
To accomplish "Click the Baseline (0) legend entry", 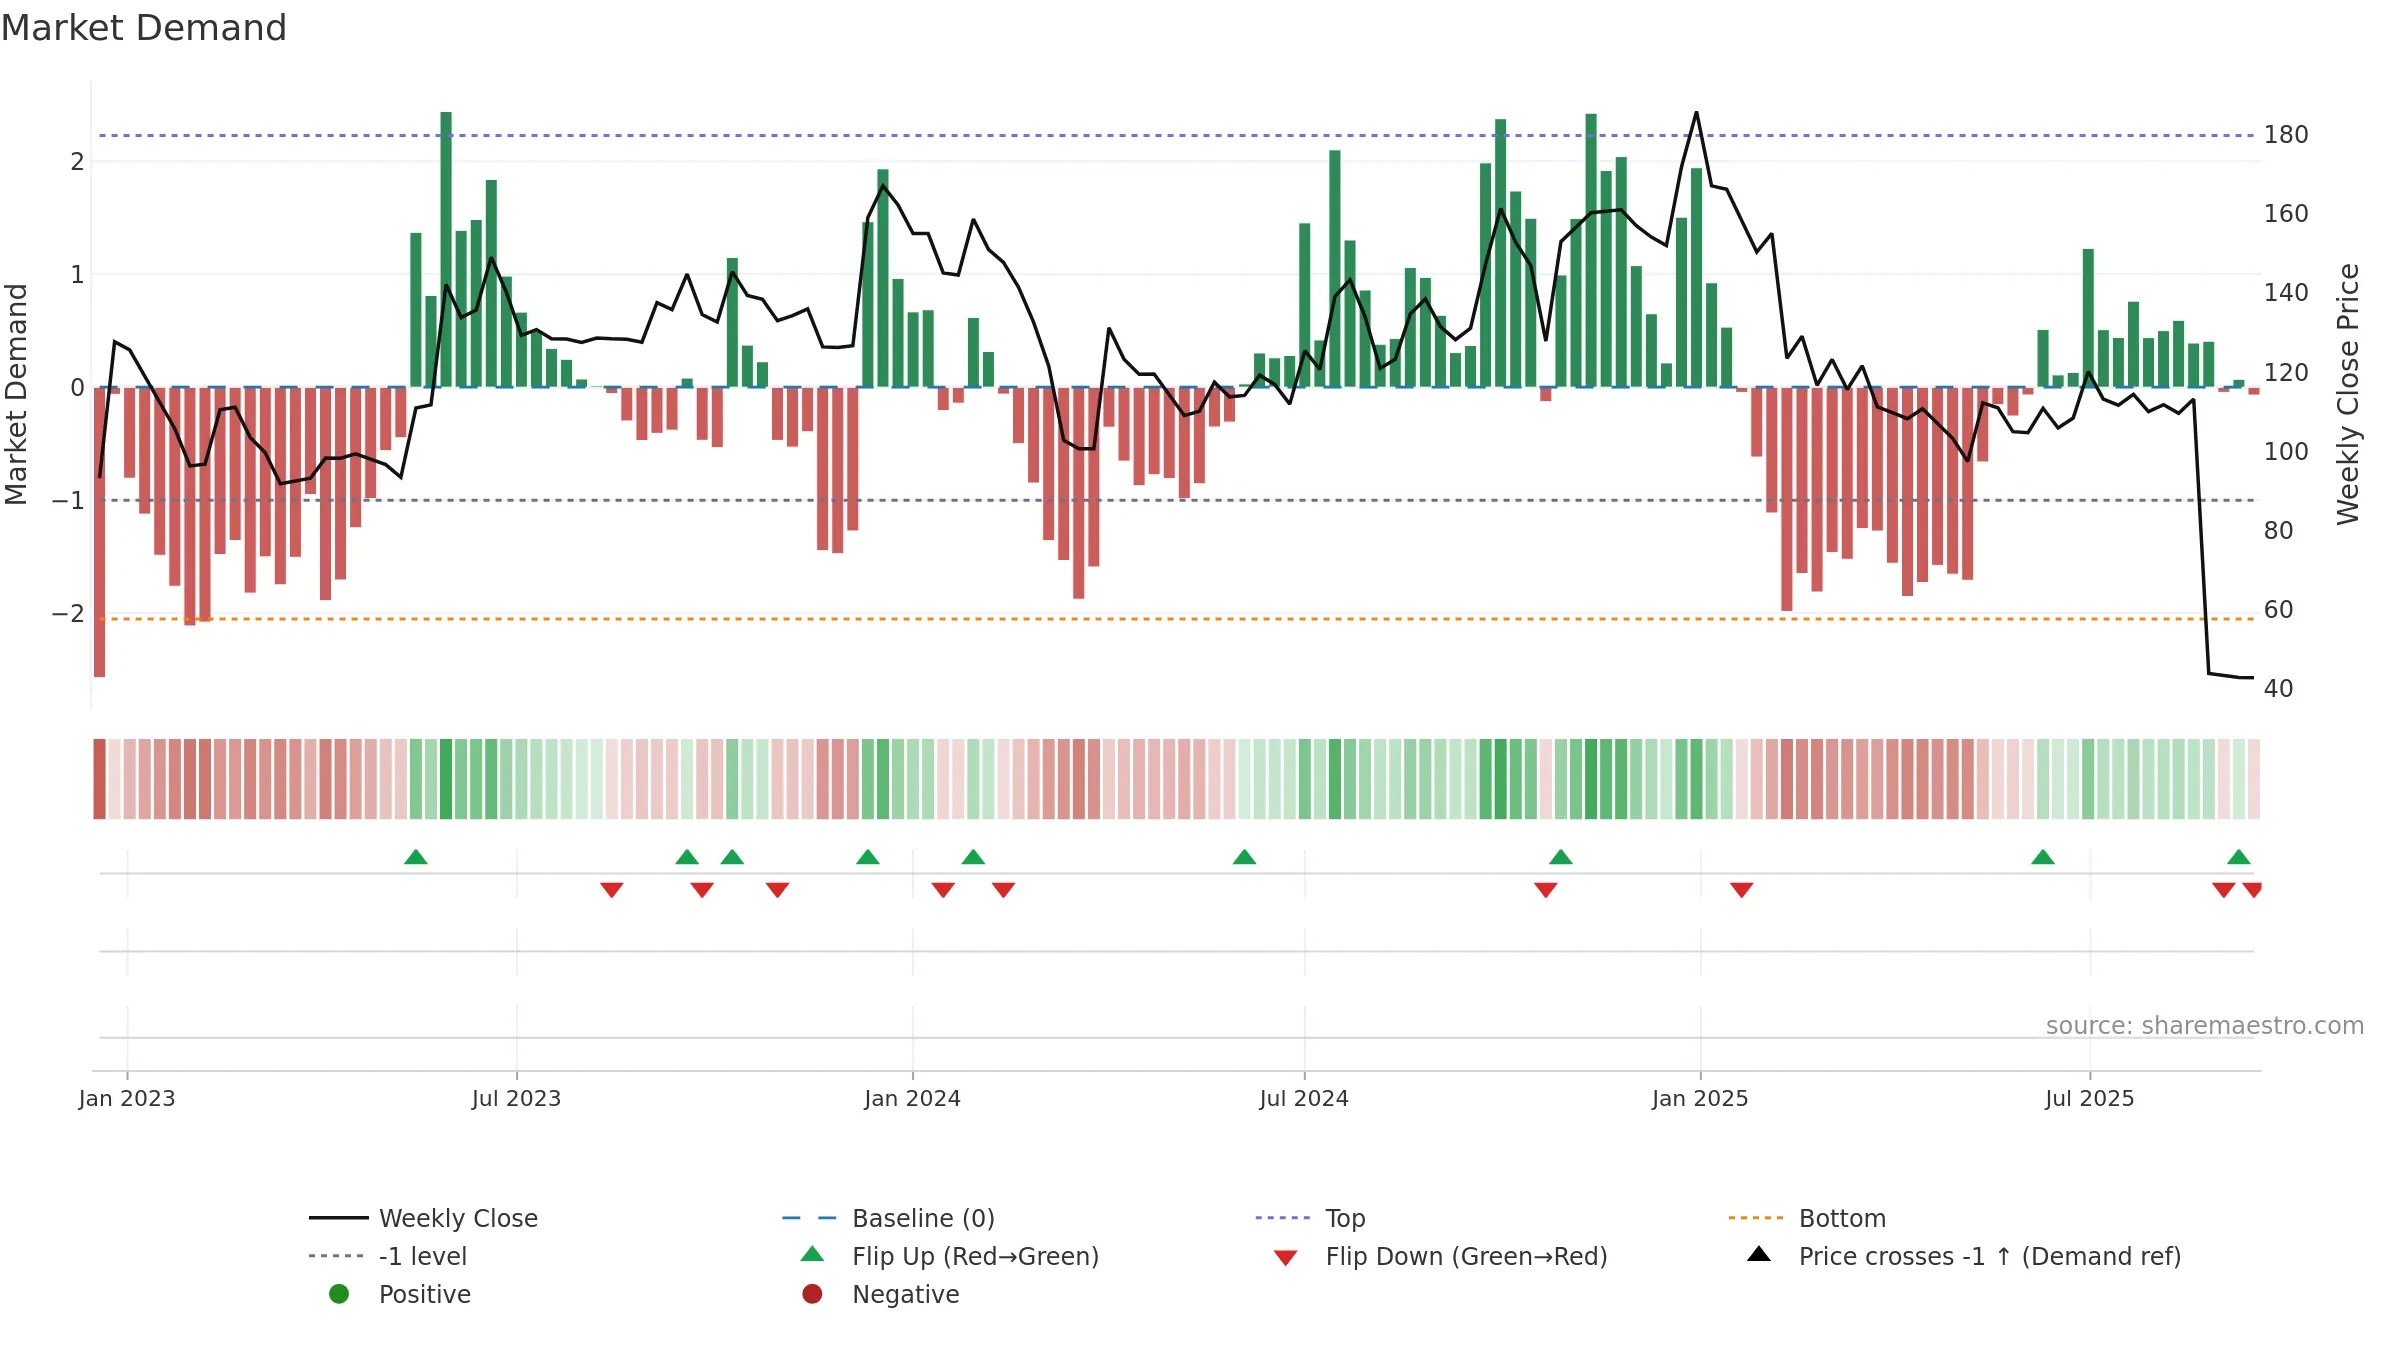I will point(888,1218).
